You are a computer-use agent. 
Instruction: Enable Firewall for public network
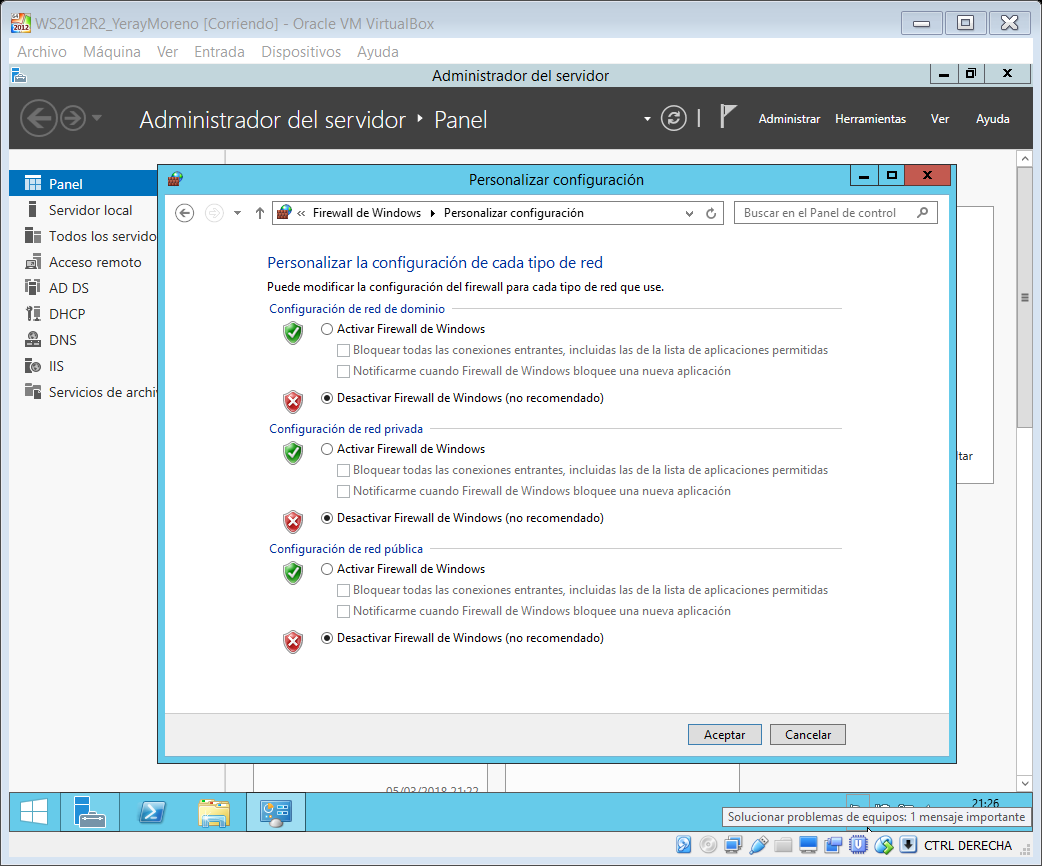tap(327, 569)
